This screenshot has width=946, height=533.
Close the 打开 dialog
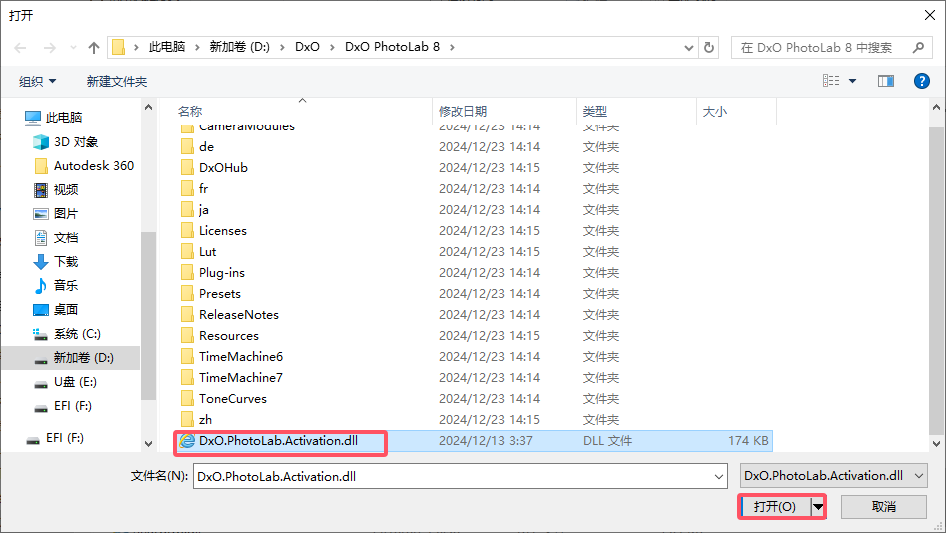930,15
